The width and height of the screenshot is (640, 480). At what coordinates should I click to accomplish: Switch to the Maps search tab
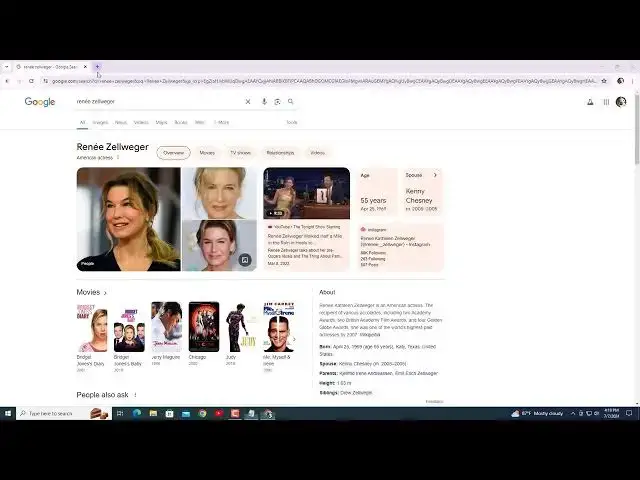pyautogui.click(x=162, y=122)
